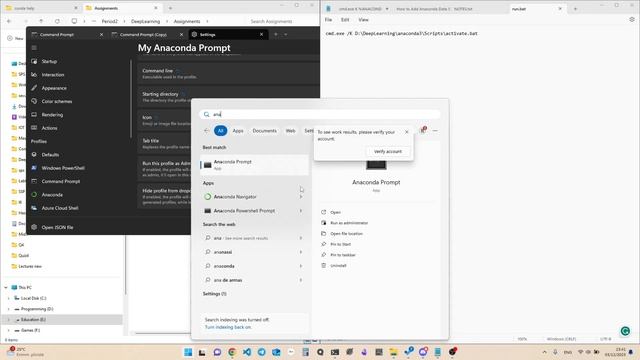
Task: Open Color schemes in Terminal sidebar
Action: (x=57, y=101)
